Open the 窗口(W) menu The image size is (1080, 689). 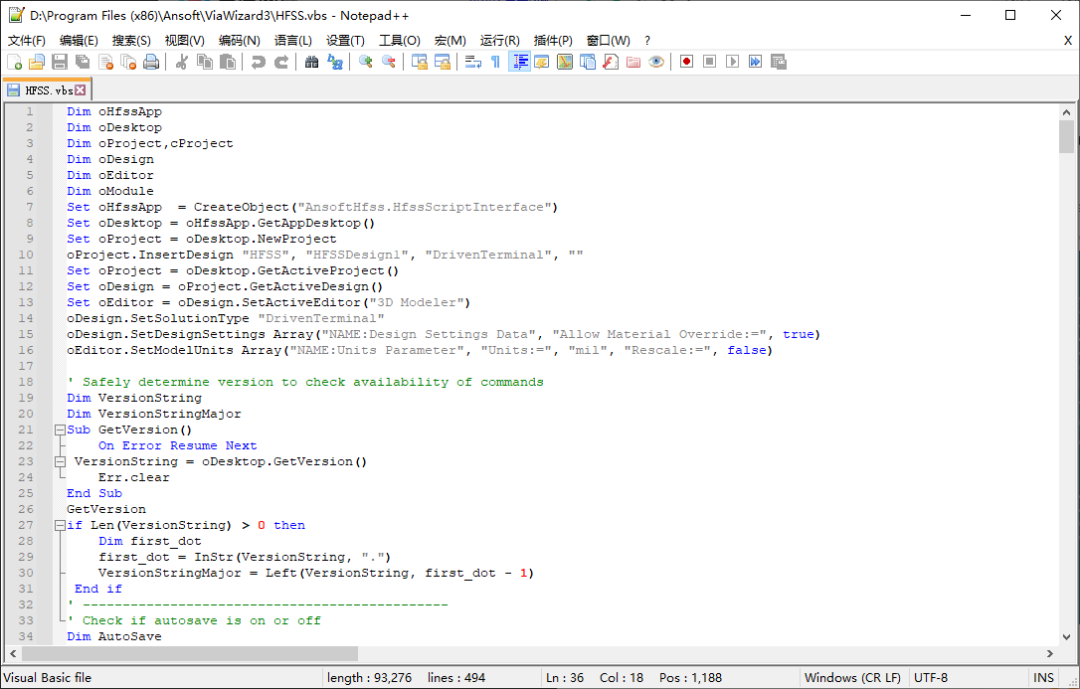[608, 41]
